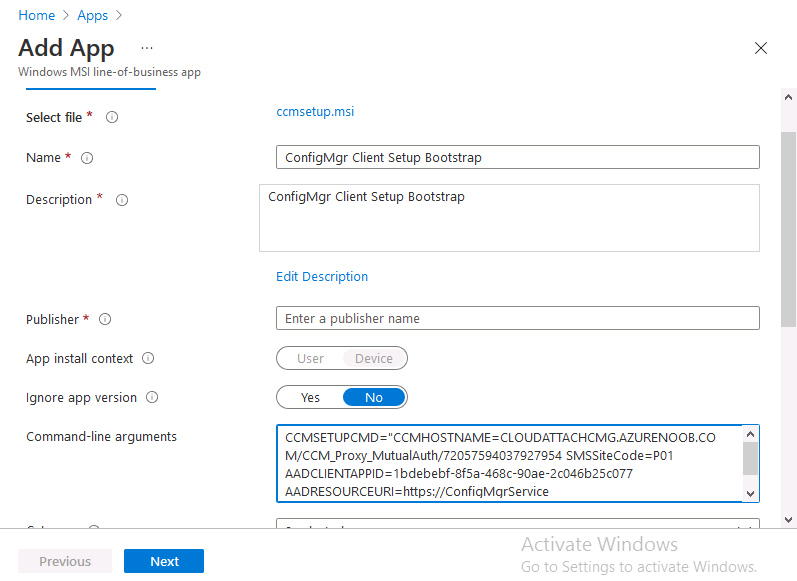This screenshot has height=581, width=797.
Task: Set Ignore app version to Yes
Action: coord(310,397)
